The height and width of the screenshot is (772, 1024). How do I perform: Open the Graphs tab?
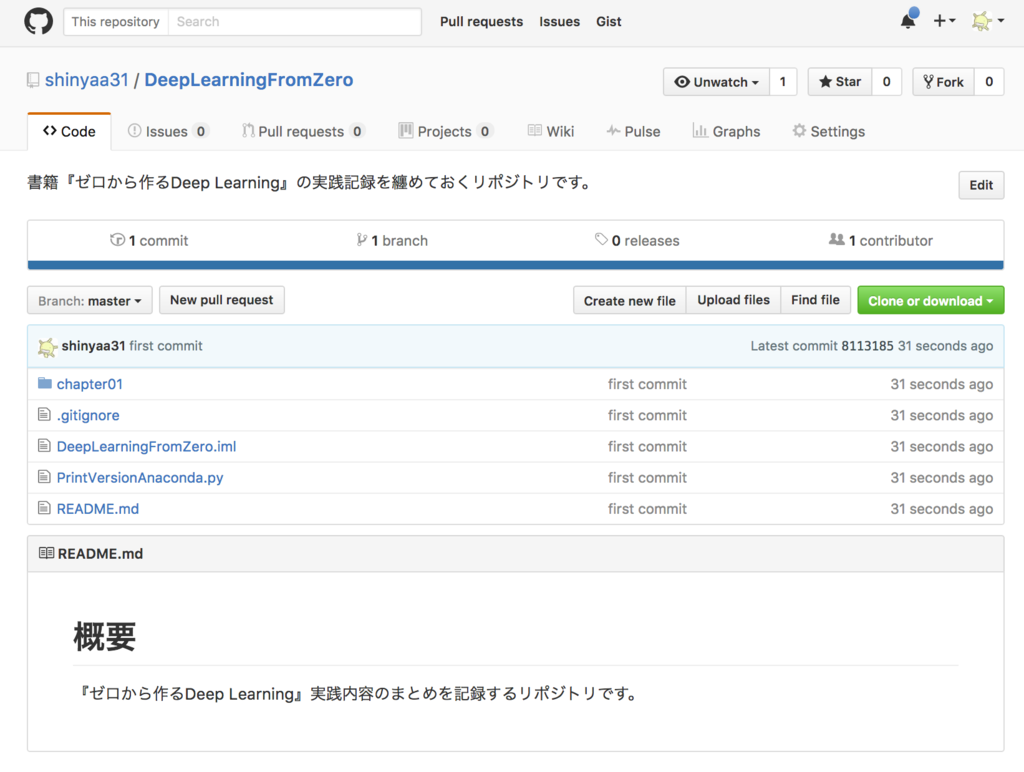pyautogui.click(x=726, y=131)
